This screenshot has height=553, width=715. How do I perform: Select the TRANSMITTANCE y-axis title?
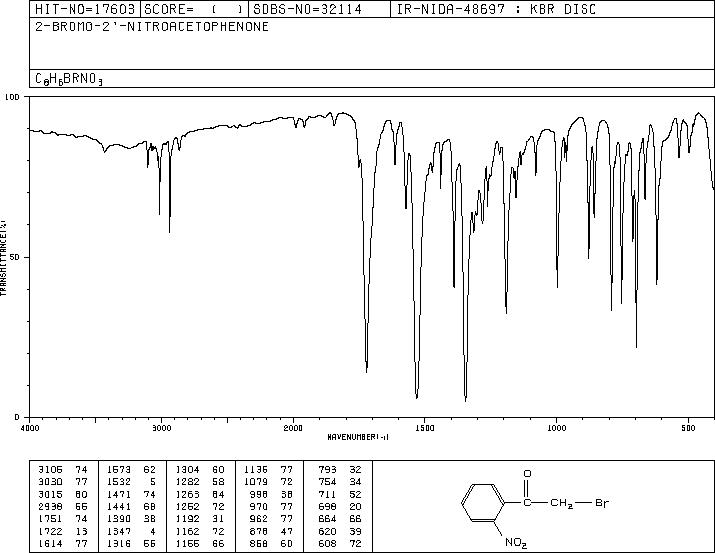(4, 258)
